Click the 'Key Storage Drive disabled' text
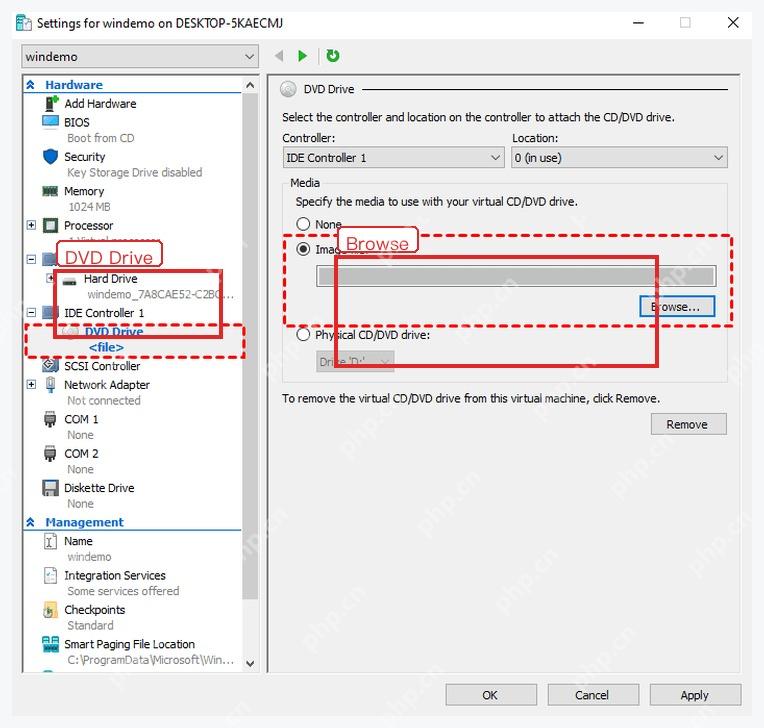 pos(134,172)
